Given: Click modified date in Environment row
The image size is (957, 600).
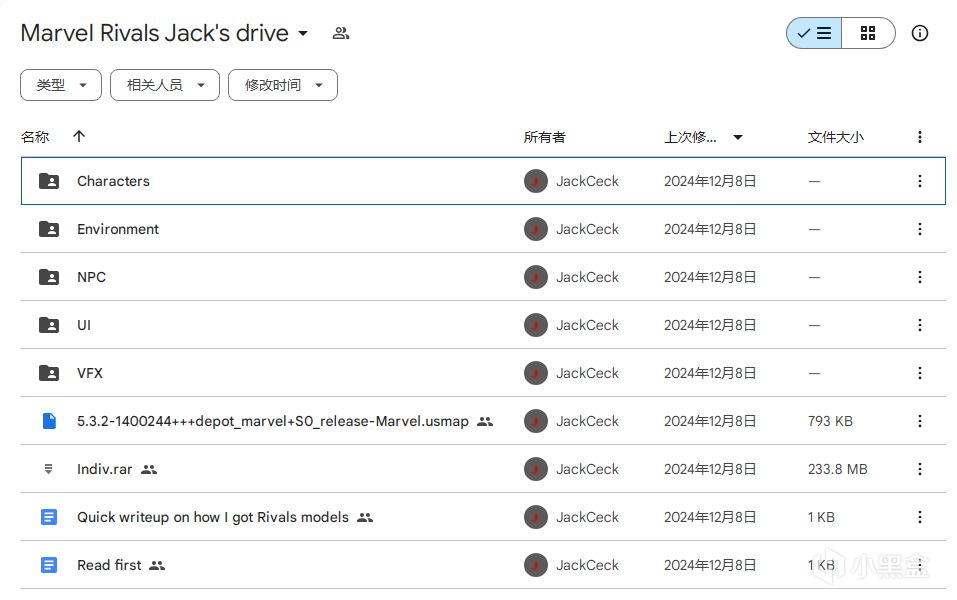Looking at the screenshot, I should coord(710,229).
